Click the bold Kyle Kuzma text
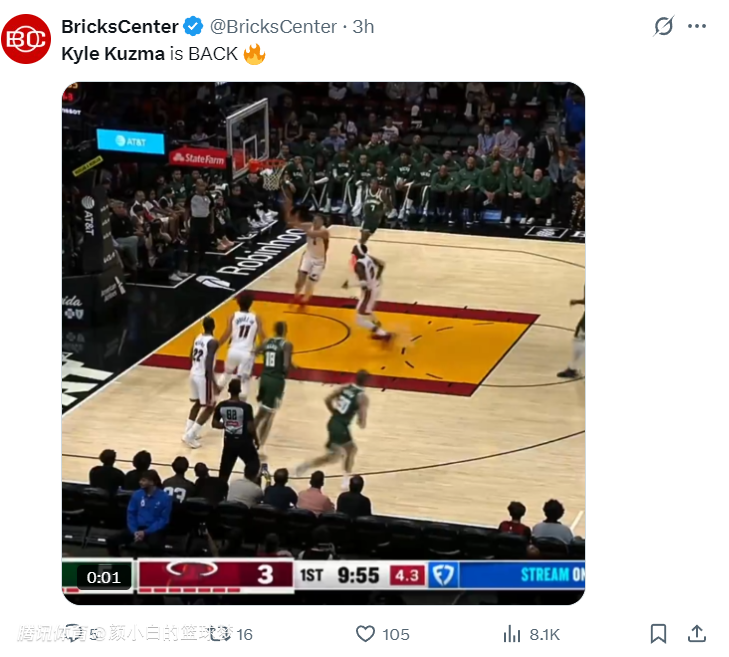Screen dimensions: 729x657 coord(112,54)
